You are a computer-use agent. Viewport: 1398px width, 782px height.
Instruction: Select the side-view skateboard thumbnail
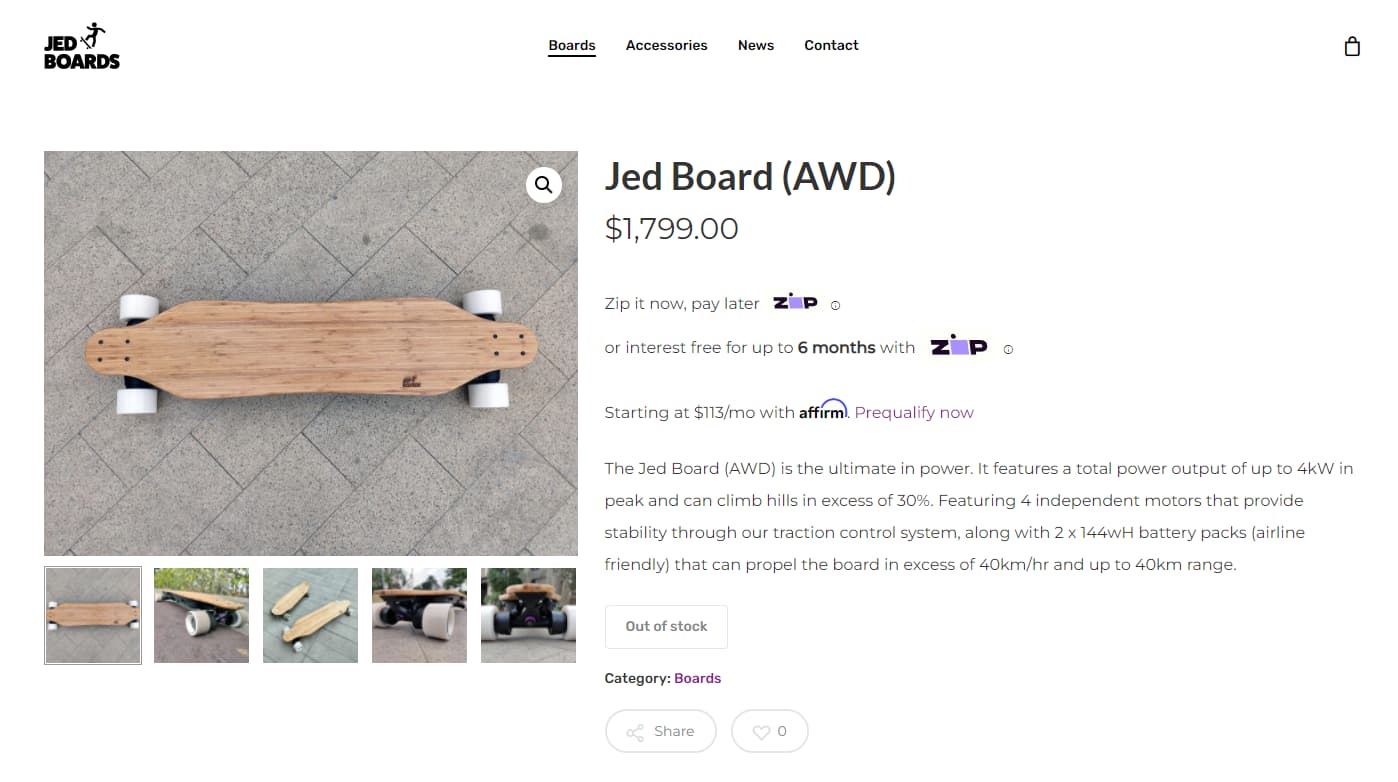click(x=201, y=615)
